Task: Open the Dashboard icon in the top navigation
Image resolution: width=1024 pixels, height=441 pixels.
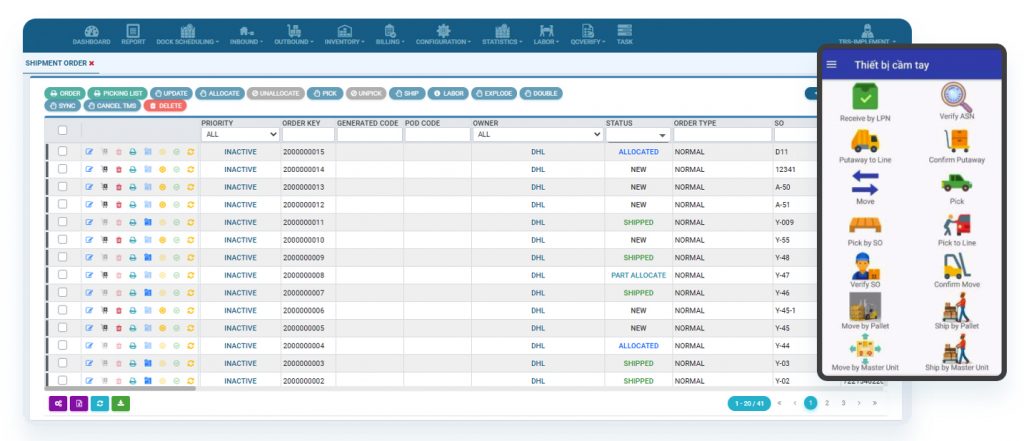Action: [91, 34]
